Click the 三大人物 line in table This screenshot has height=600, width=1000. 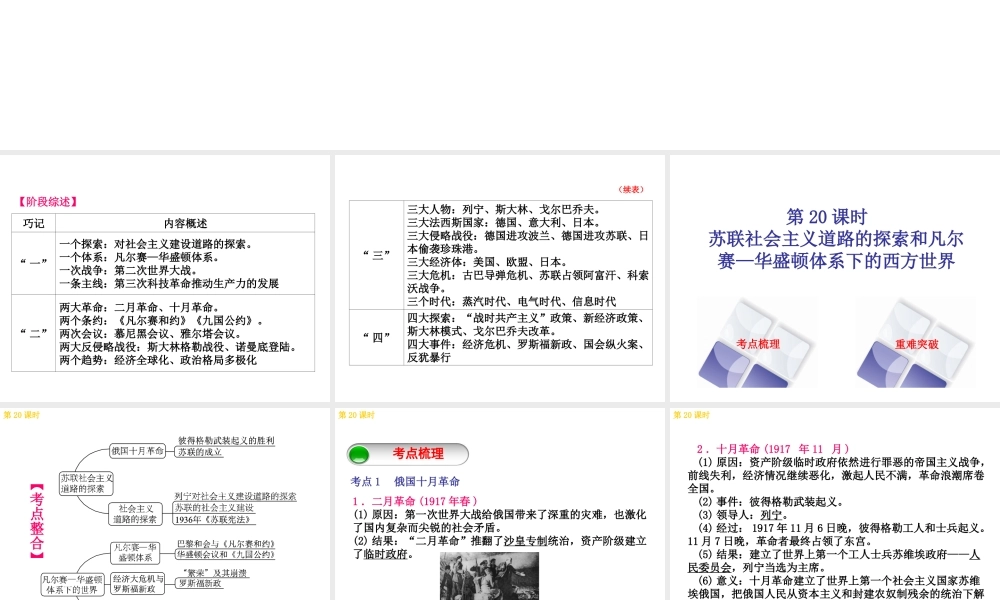(504, 209)
